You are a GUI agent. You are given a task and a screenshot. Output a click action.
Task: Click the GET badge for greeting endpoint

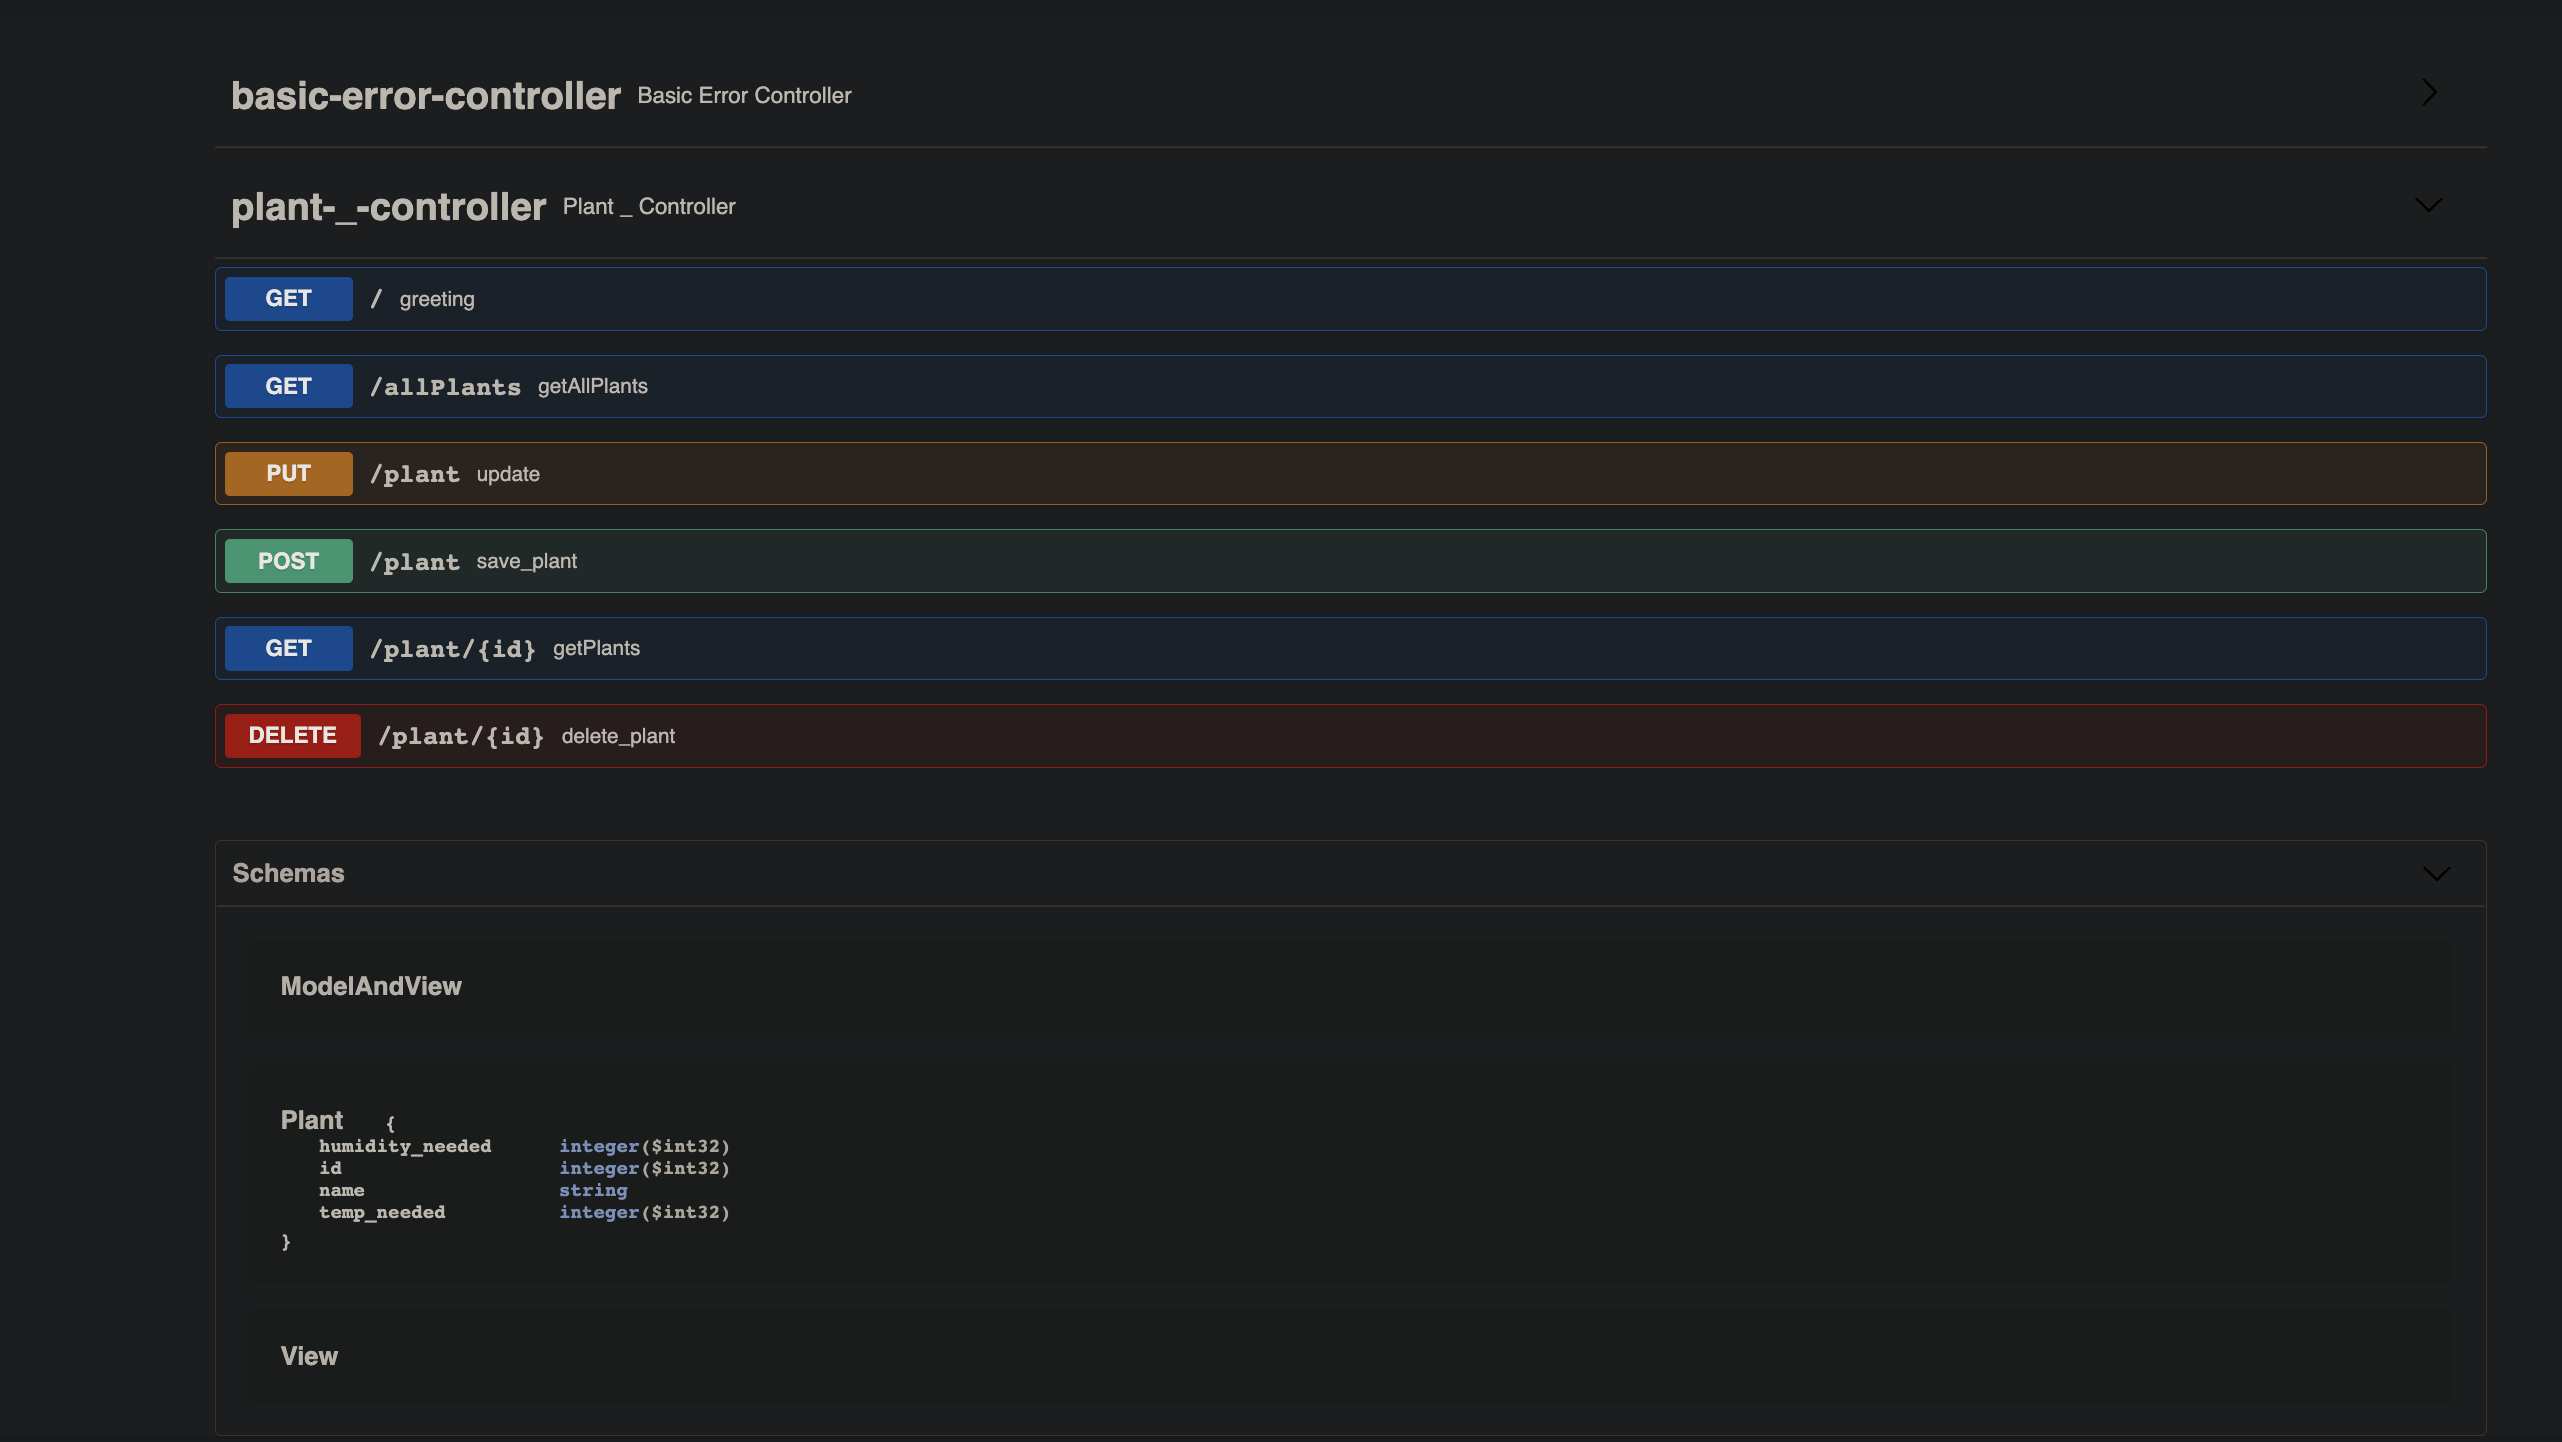pos(288,299)
